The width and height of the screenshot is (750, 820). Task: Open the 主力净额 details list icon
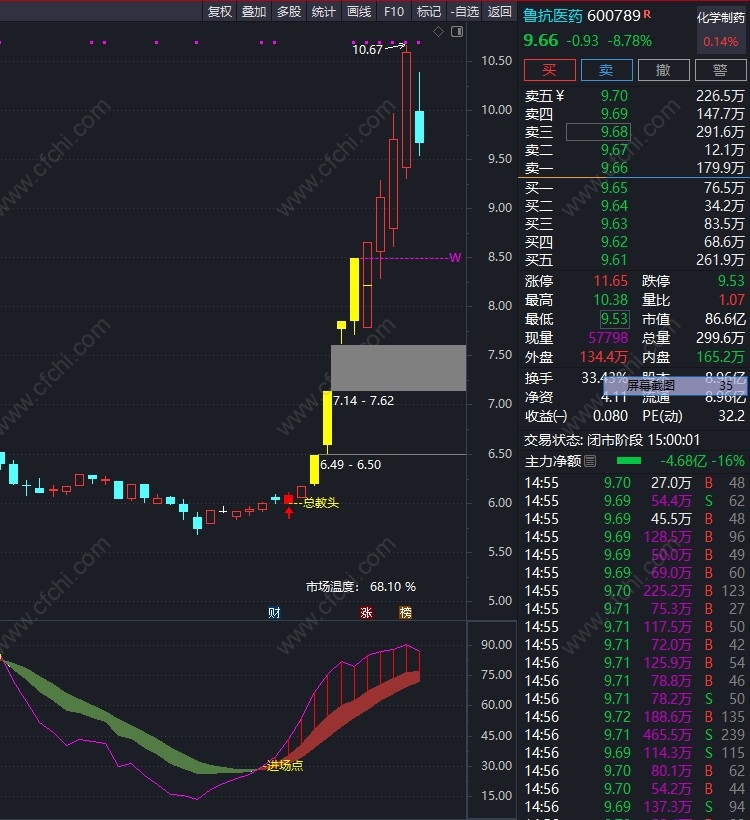click(590, 461)
